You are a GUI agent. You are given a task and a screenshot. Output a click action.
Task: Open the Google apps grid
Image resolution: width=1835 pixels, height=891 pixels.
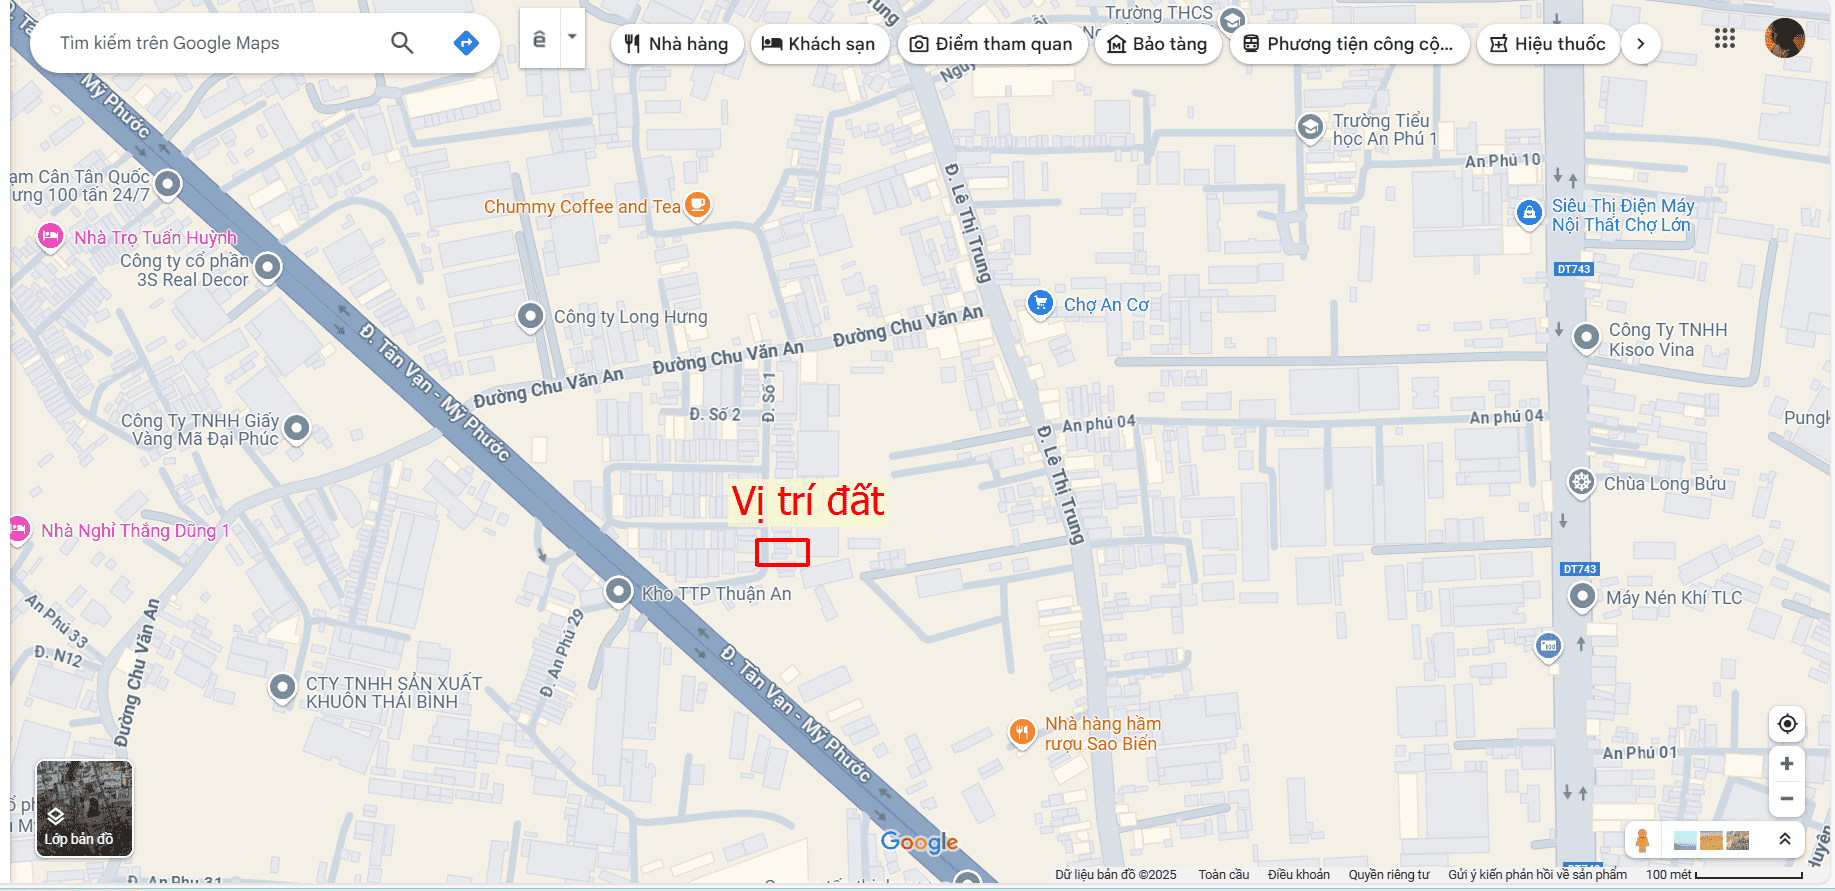coord(1724,39)
